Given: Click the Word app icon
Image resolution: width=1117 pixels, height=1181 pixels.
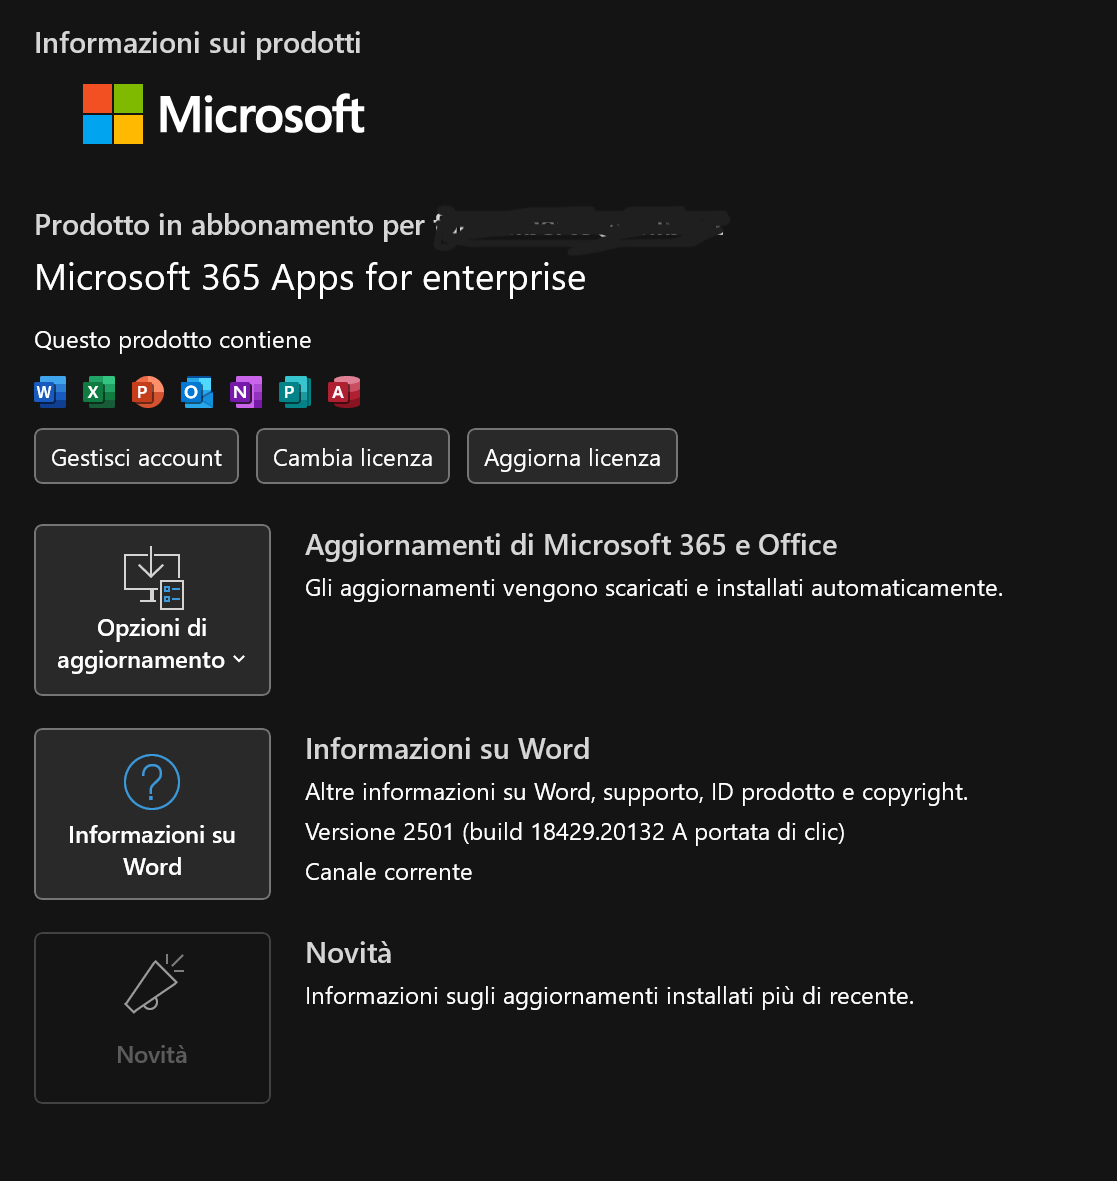Looking at the screenshot, I should coord(50,392).
